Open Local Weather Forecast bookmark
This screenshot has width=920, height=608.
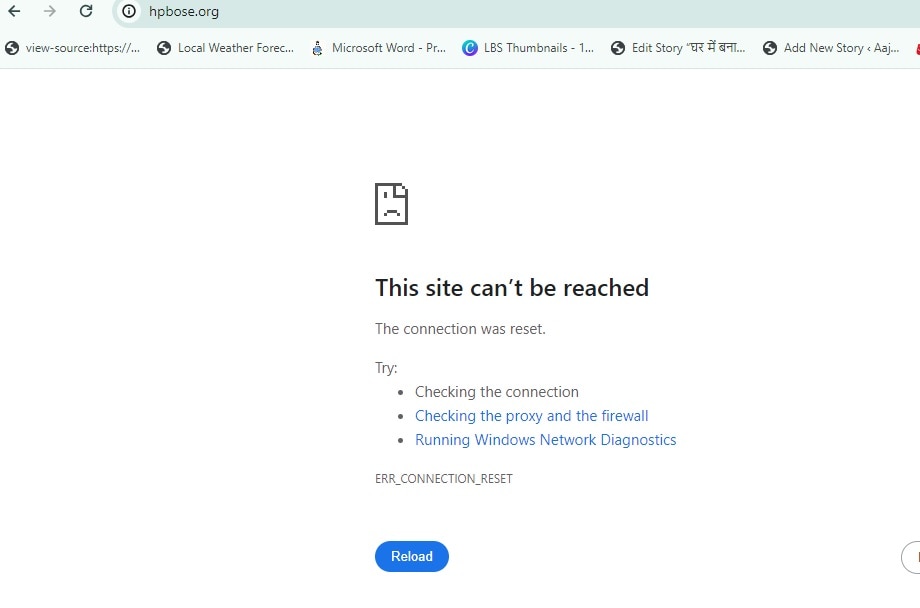pyautogui.click(x=226, y=48)
